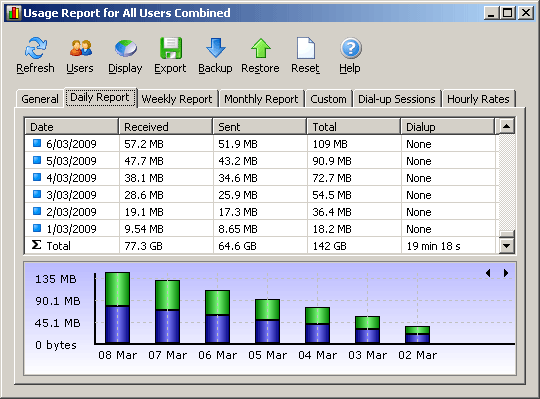Open the Users icon
Image resolution: width=540 pixels, height=399 pixels.
point(81,48)
